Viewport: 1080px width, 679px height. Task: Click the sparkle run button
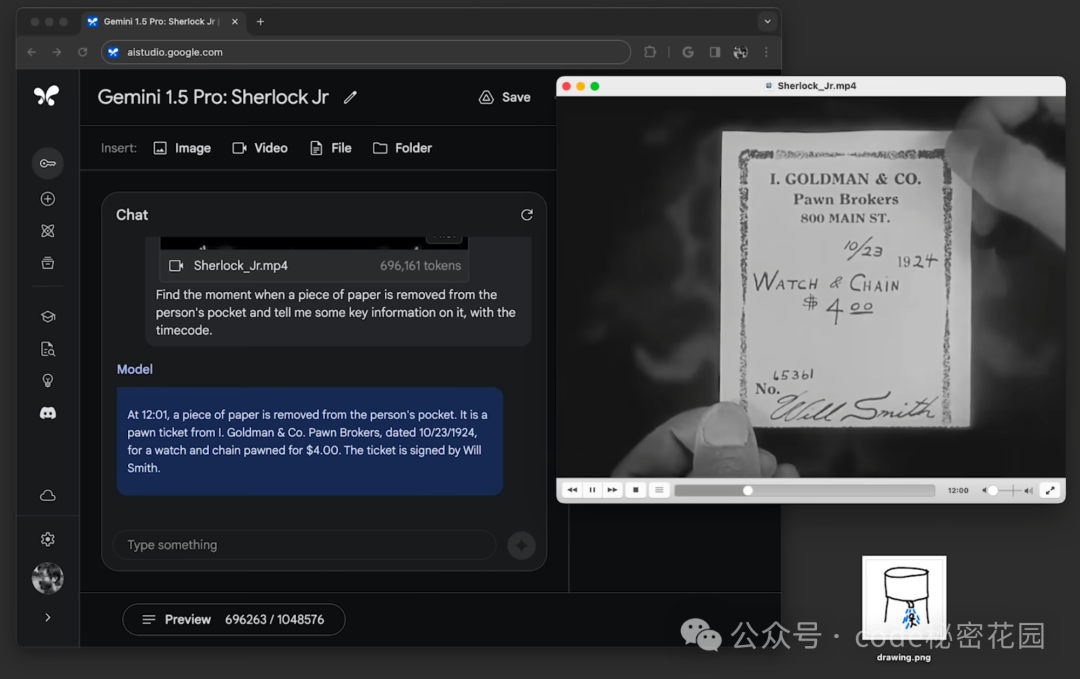point(521,545)
